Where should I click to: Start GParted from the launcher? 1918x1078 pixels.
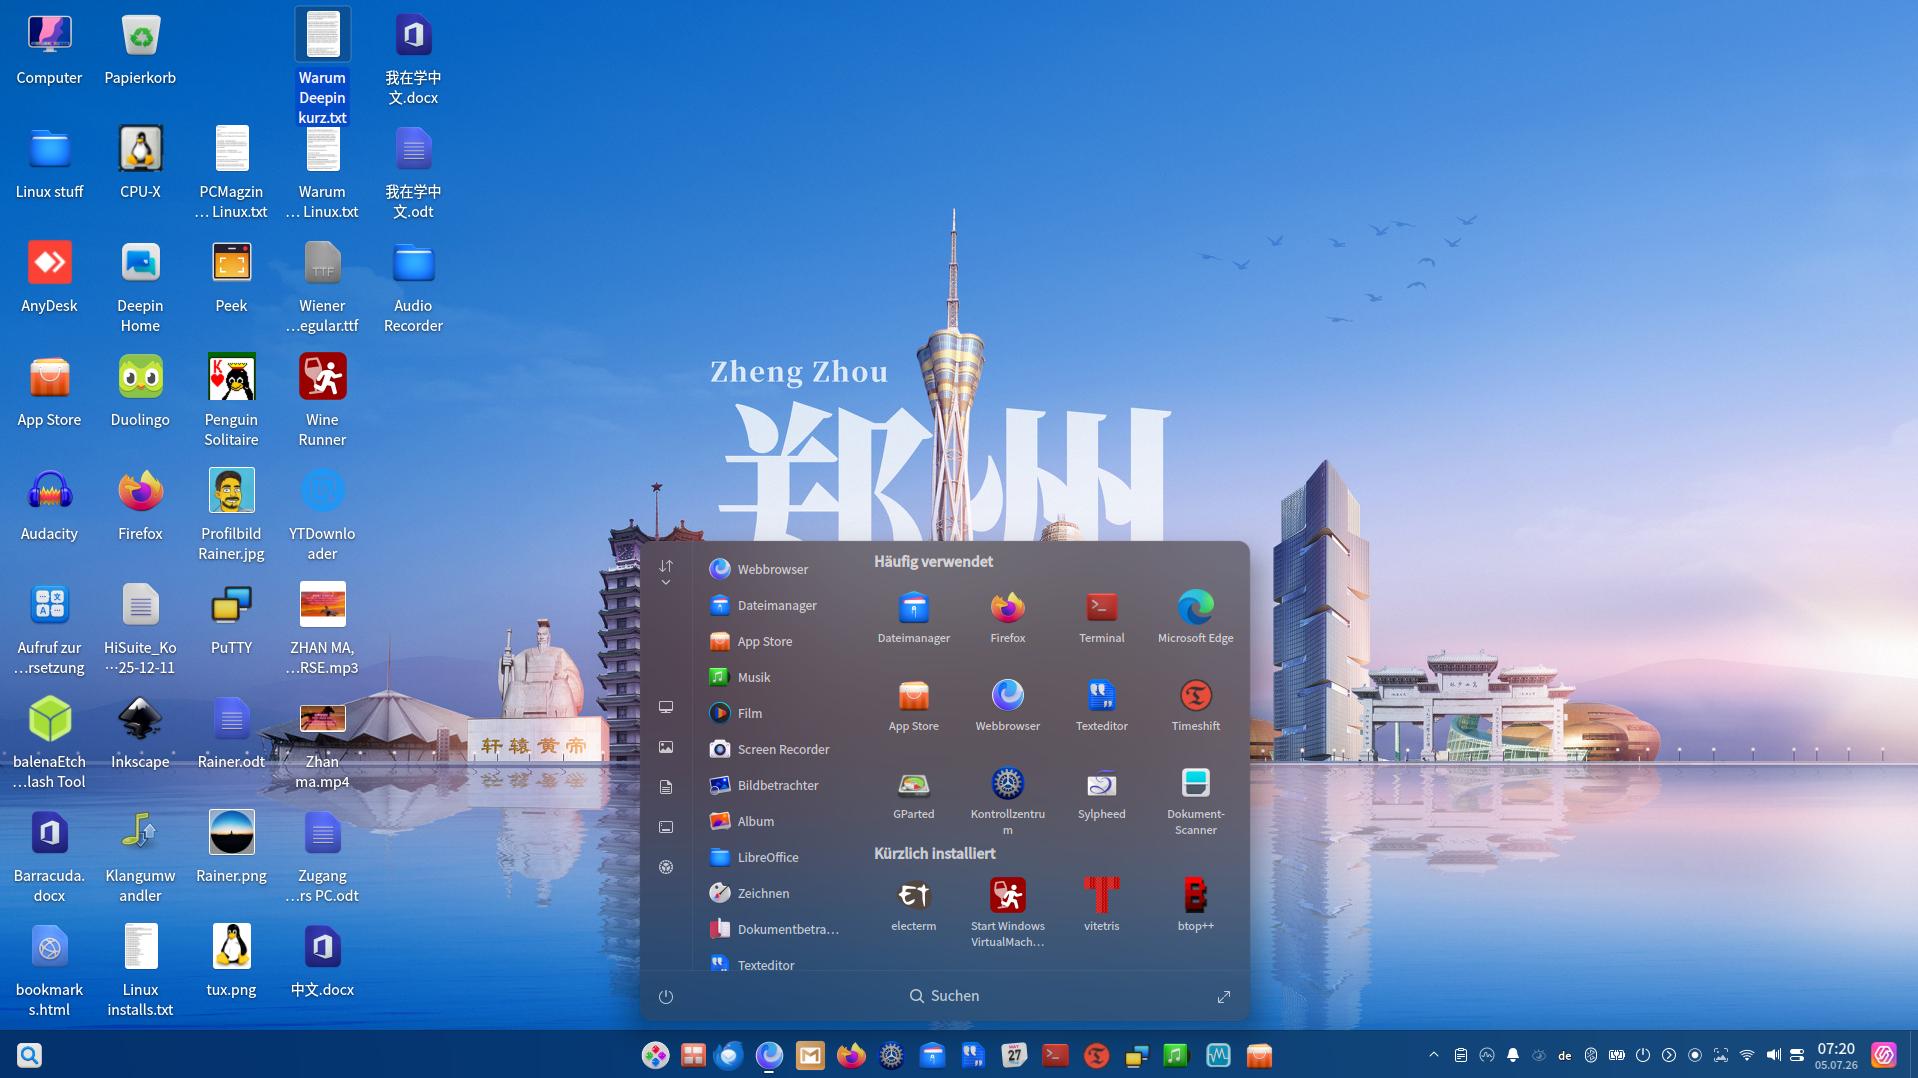pos(913,793)
